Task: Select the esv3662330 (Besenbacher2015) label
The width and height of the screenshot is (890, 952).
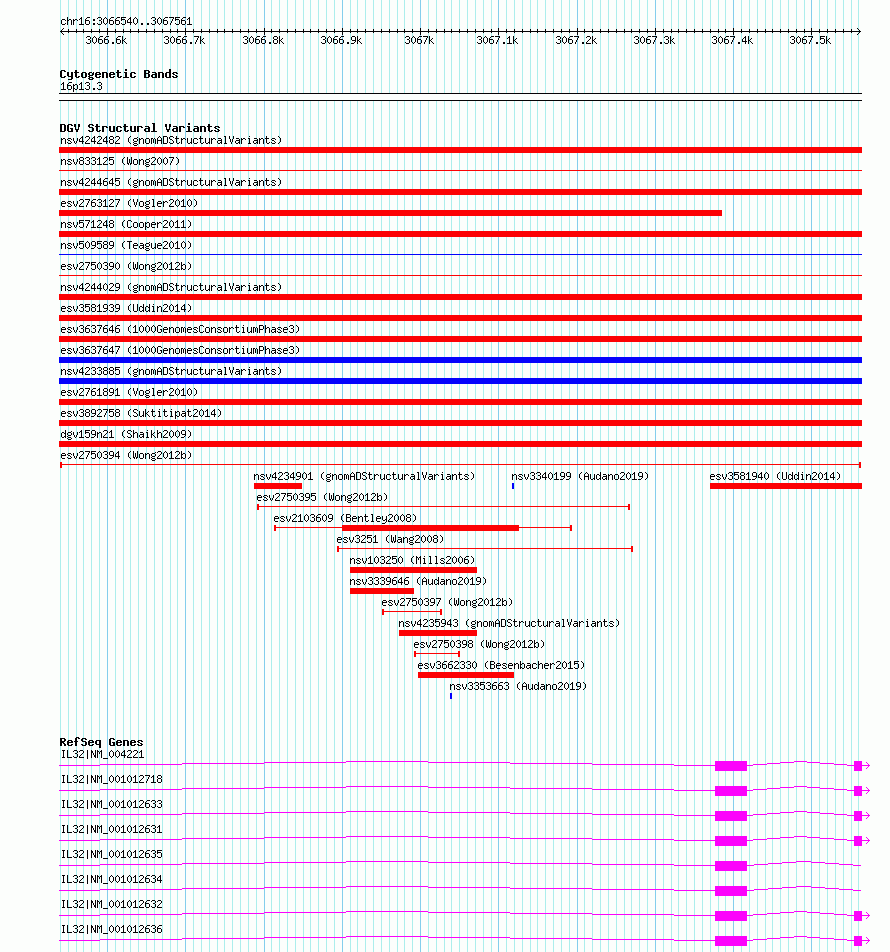Action: coord(501,665)
